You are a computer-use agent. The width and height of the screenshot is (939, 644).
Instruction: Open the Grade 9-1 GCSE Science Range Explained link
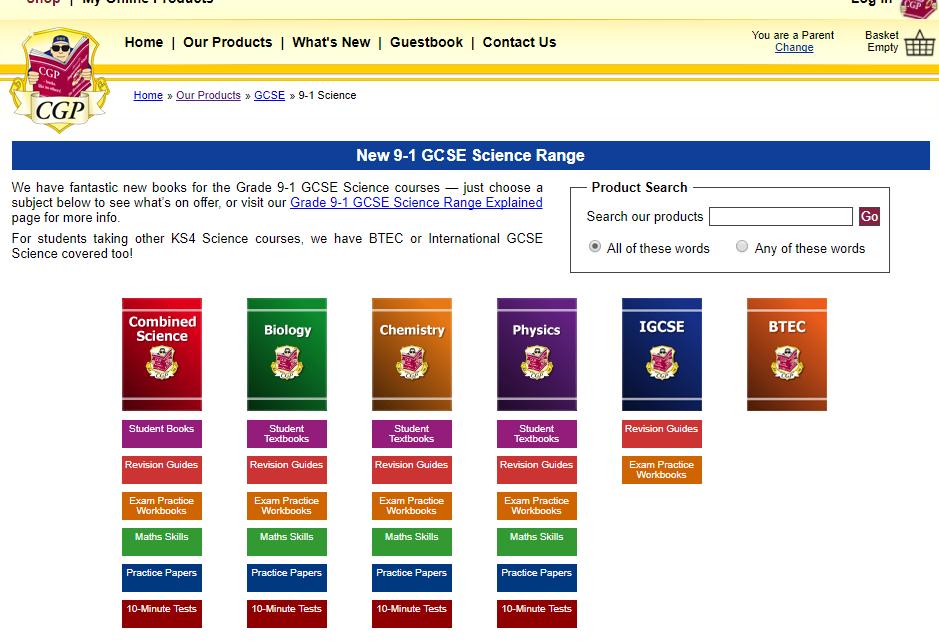pos(416,202)
